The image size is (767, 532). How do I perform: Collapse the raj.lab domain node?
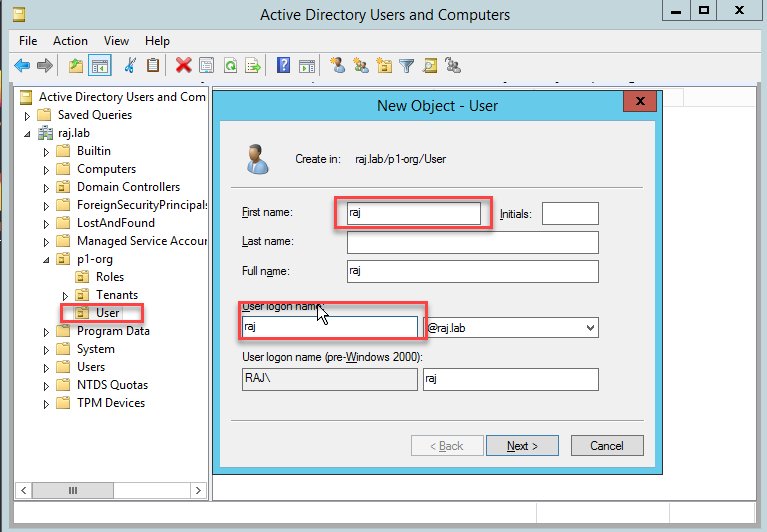(27, 133)
